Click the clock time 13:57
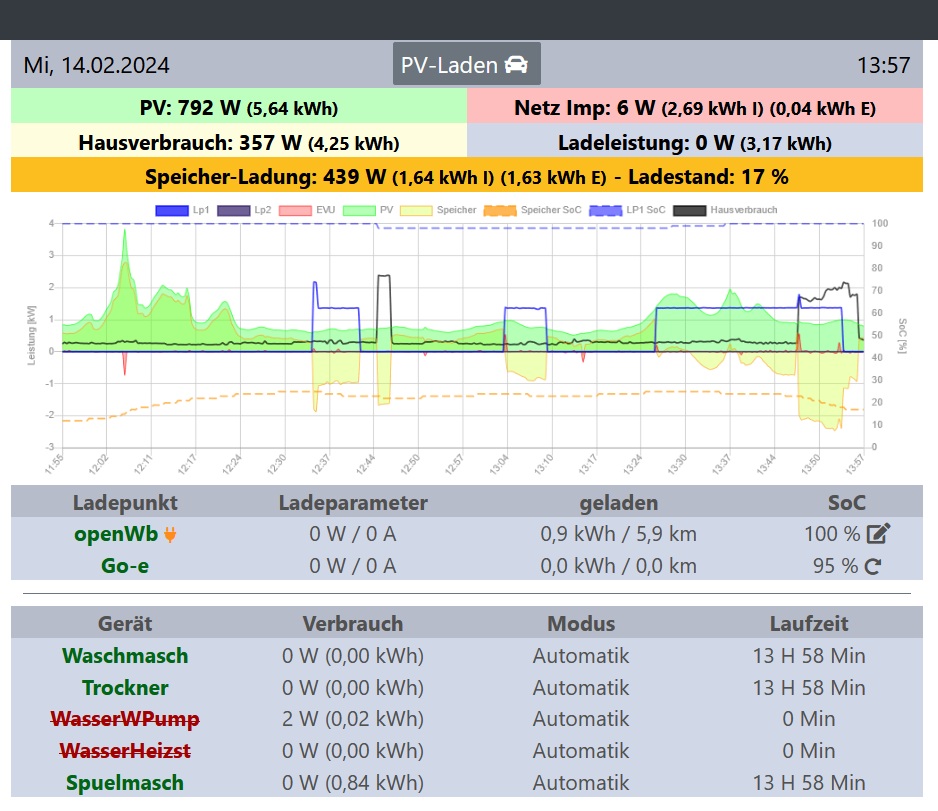The image size is (938, 811). 884,65
